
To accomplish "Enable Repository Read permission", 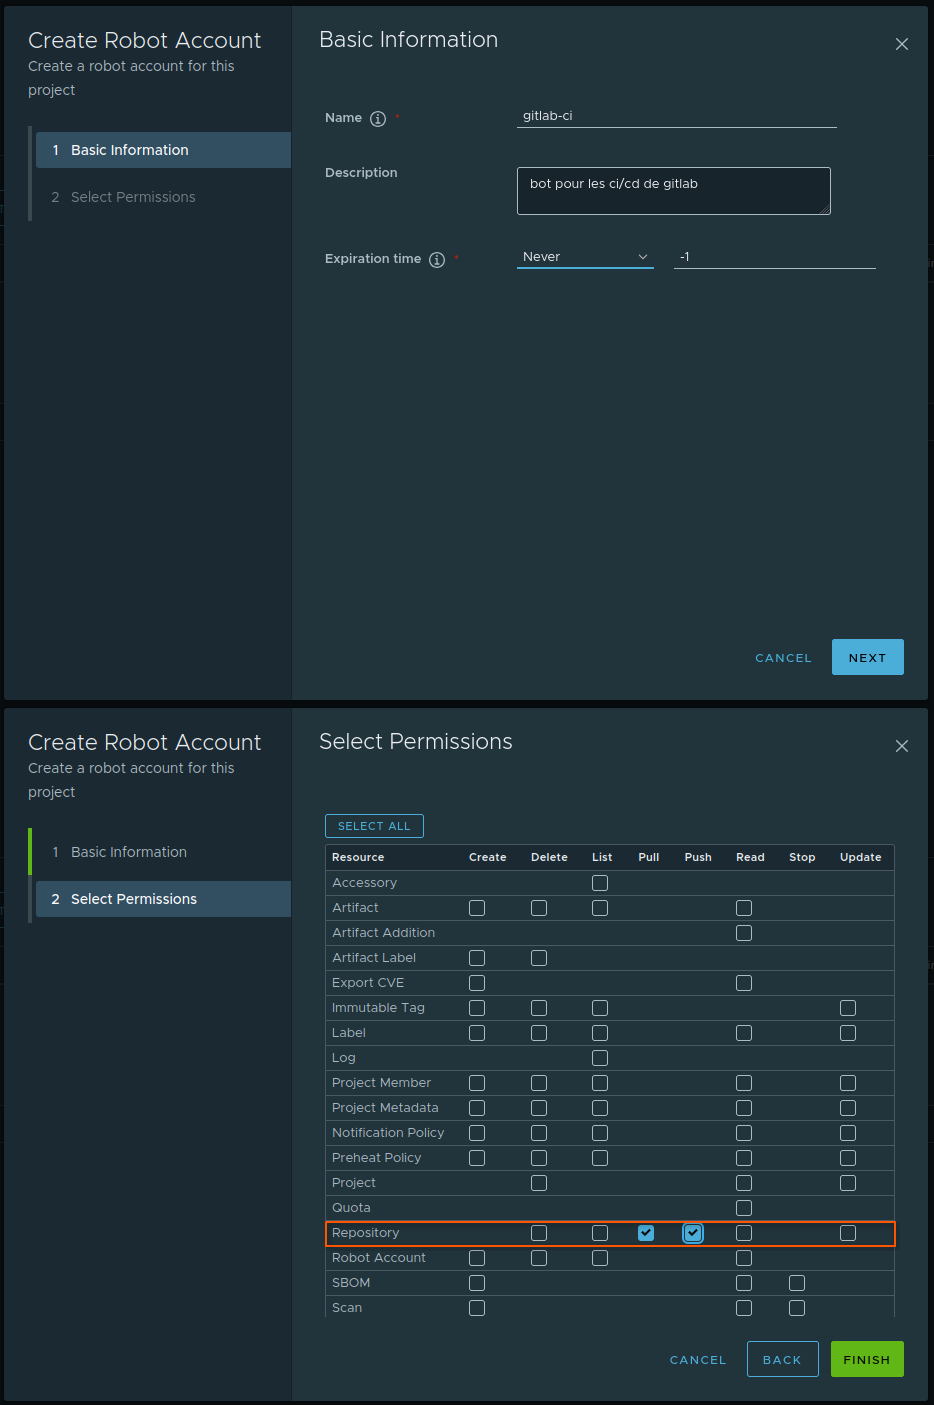I will tap(744, 1233).
